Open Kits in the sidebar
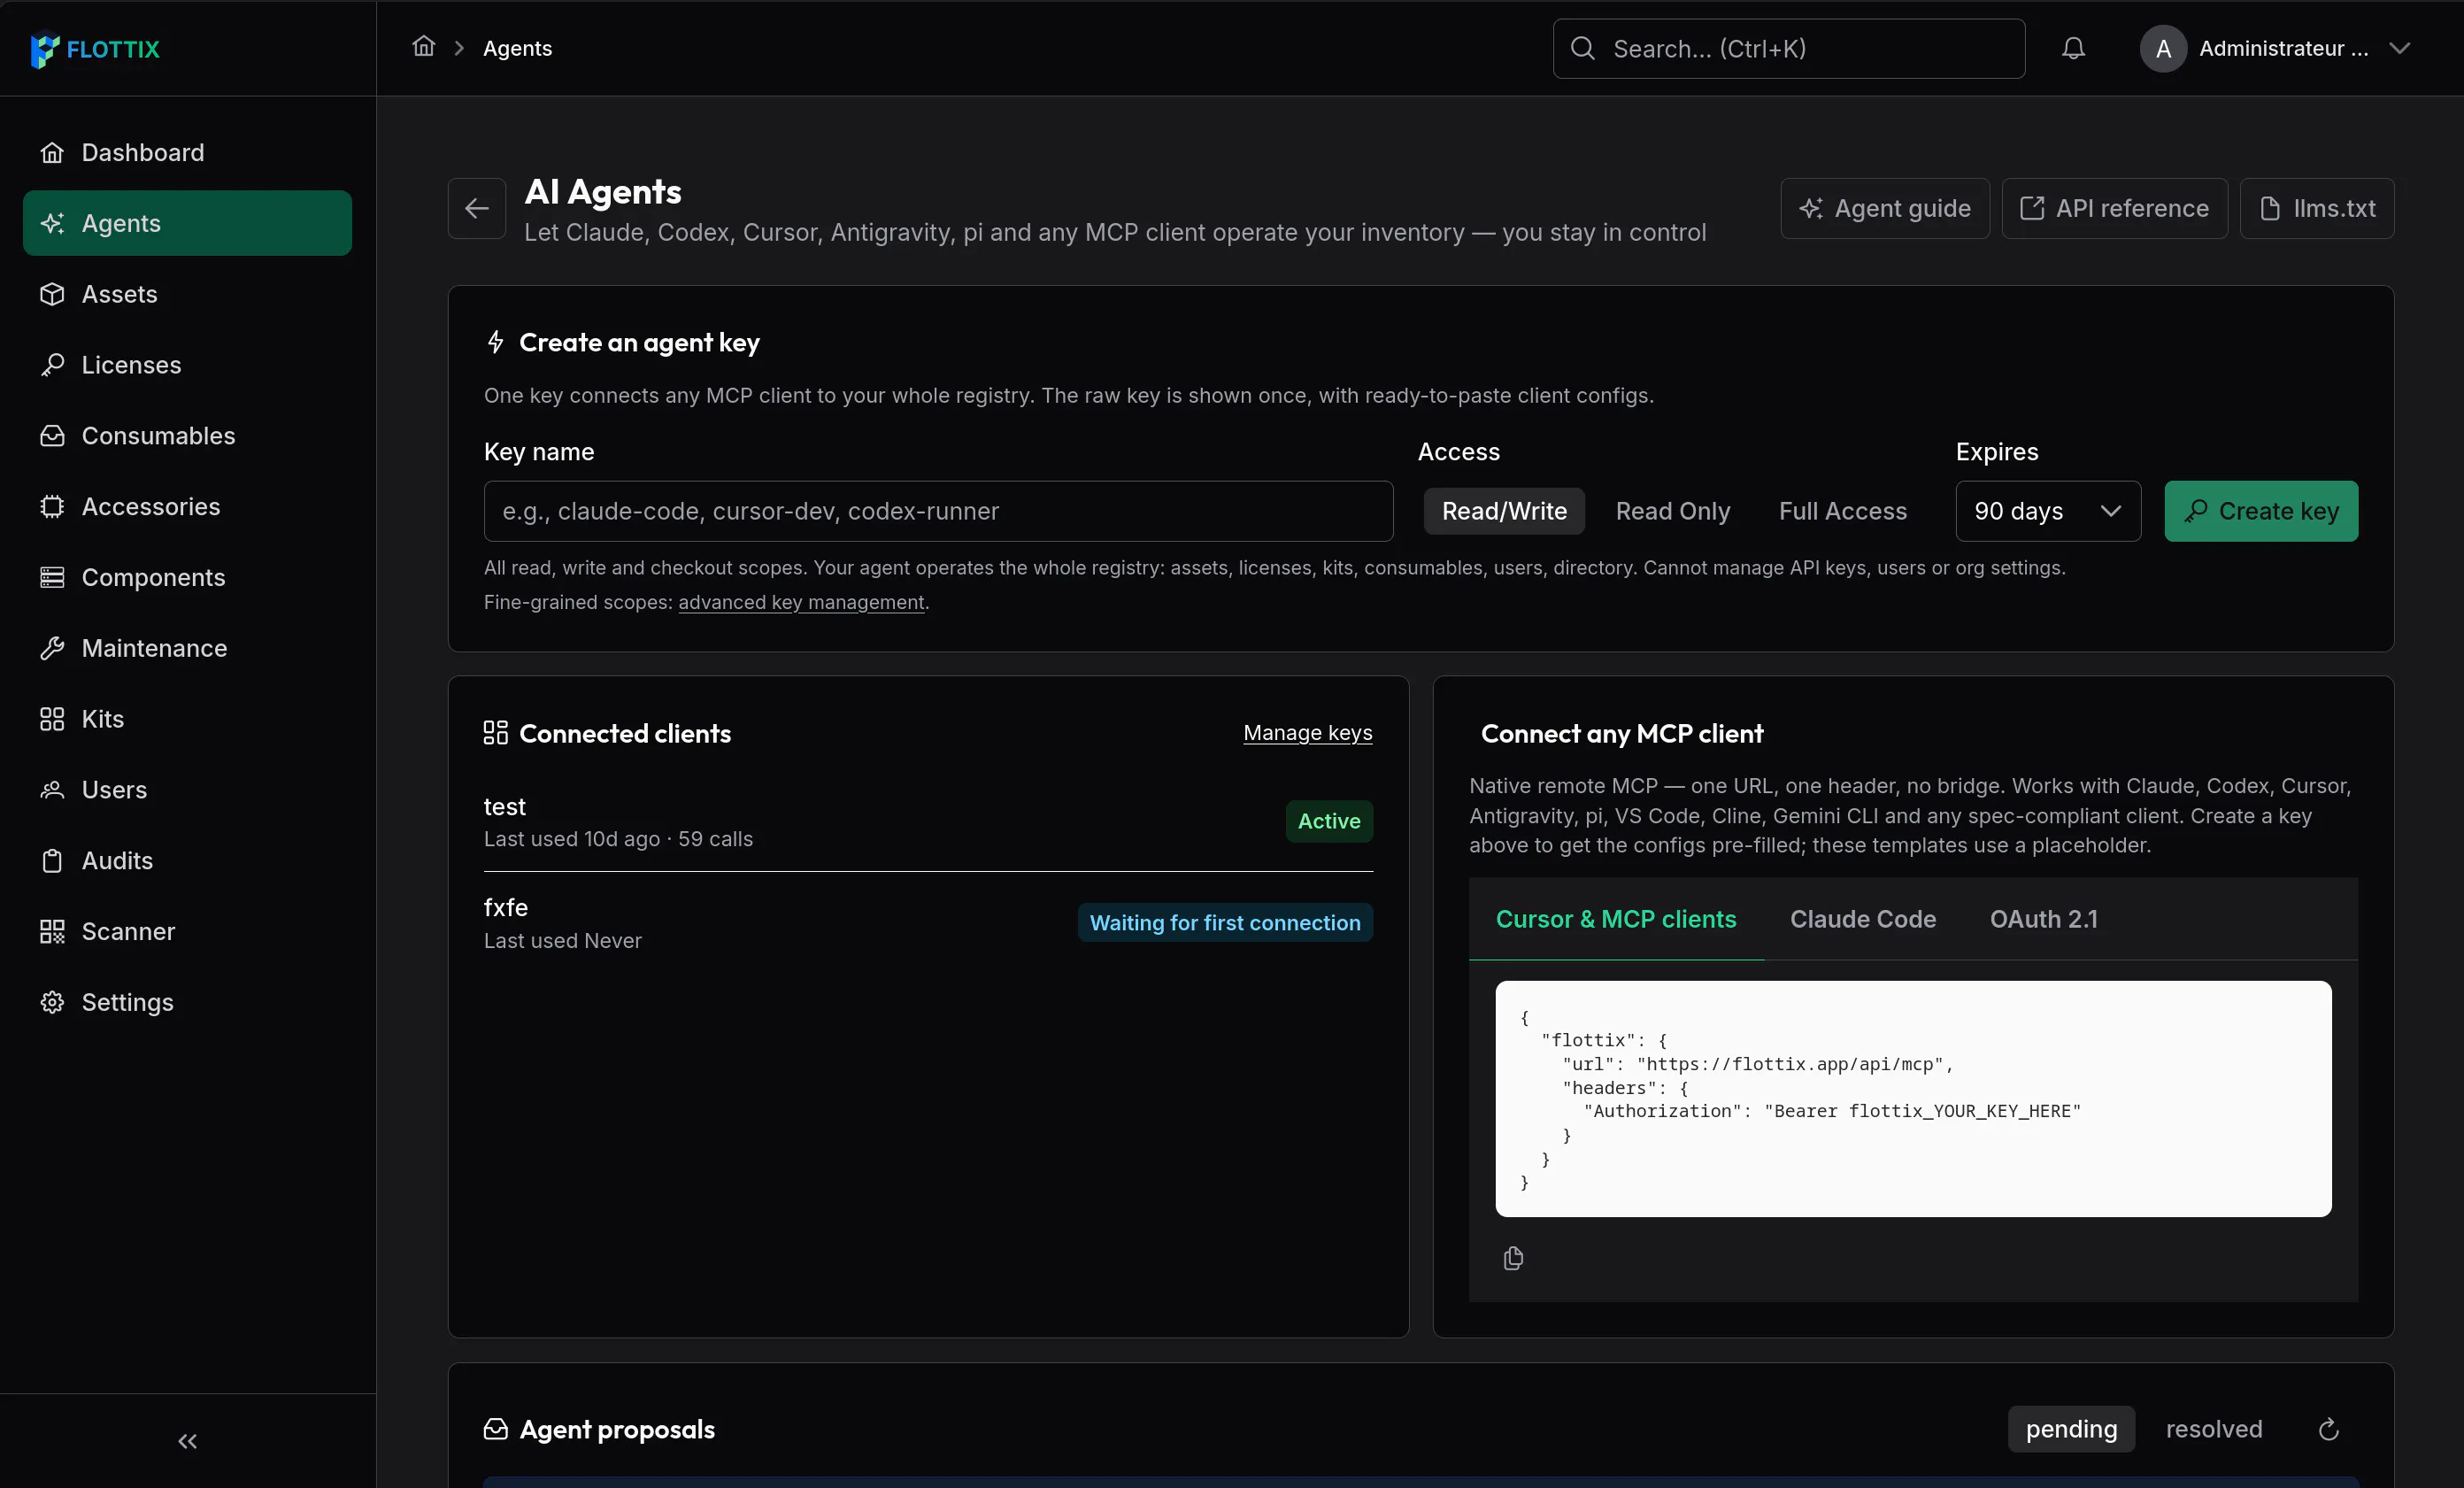 (187, 719)
